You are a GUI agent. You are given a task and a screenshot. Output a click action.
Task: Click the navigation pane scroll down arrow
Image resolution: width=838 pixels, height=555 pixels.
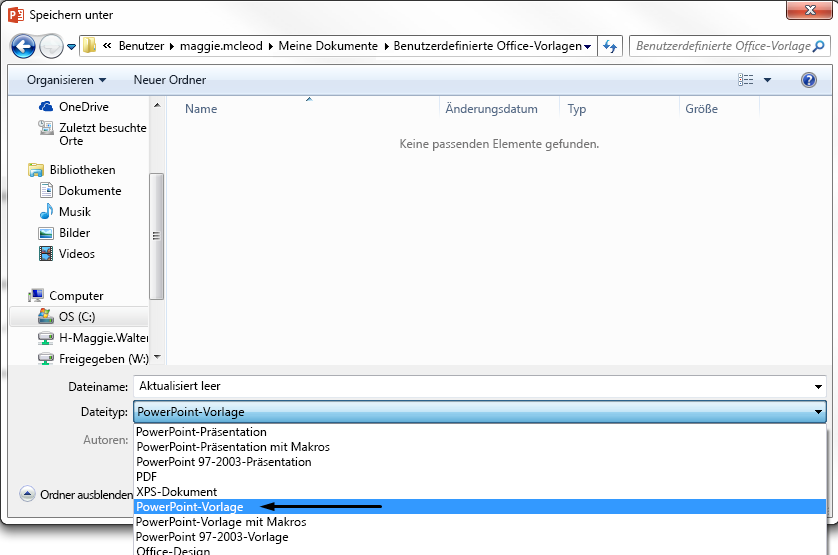[157, 357]
